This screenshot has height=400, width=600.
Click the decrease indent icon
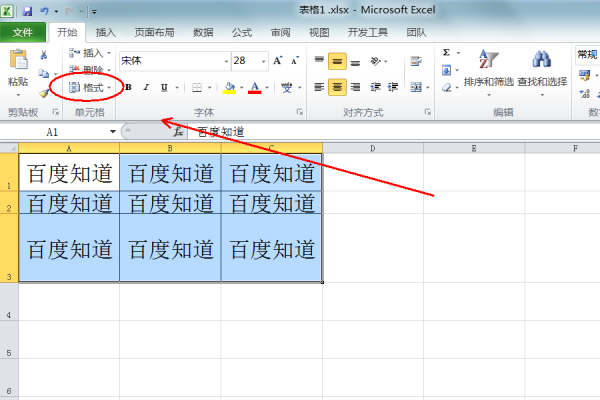click(x=375, y=87)
